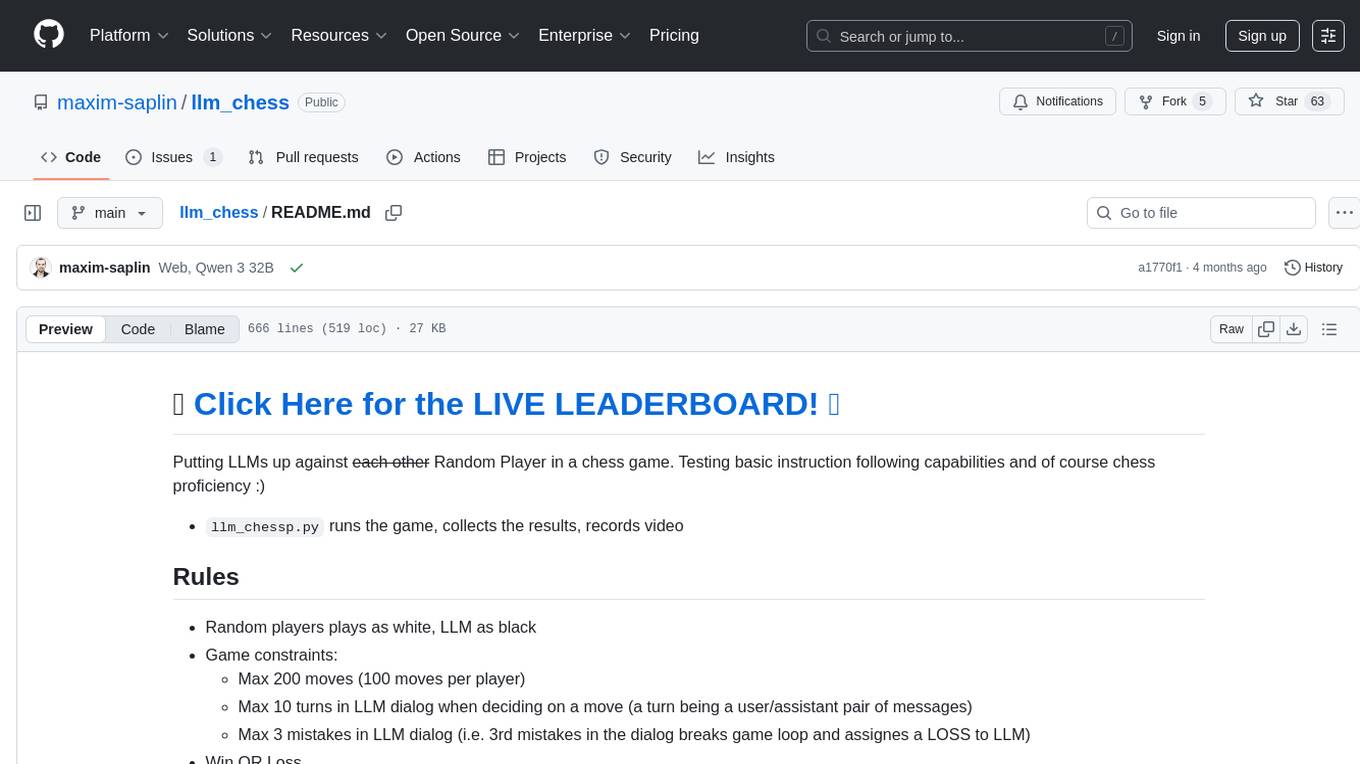Select the Code view

[x=138, y=329]
